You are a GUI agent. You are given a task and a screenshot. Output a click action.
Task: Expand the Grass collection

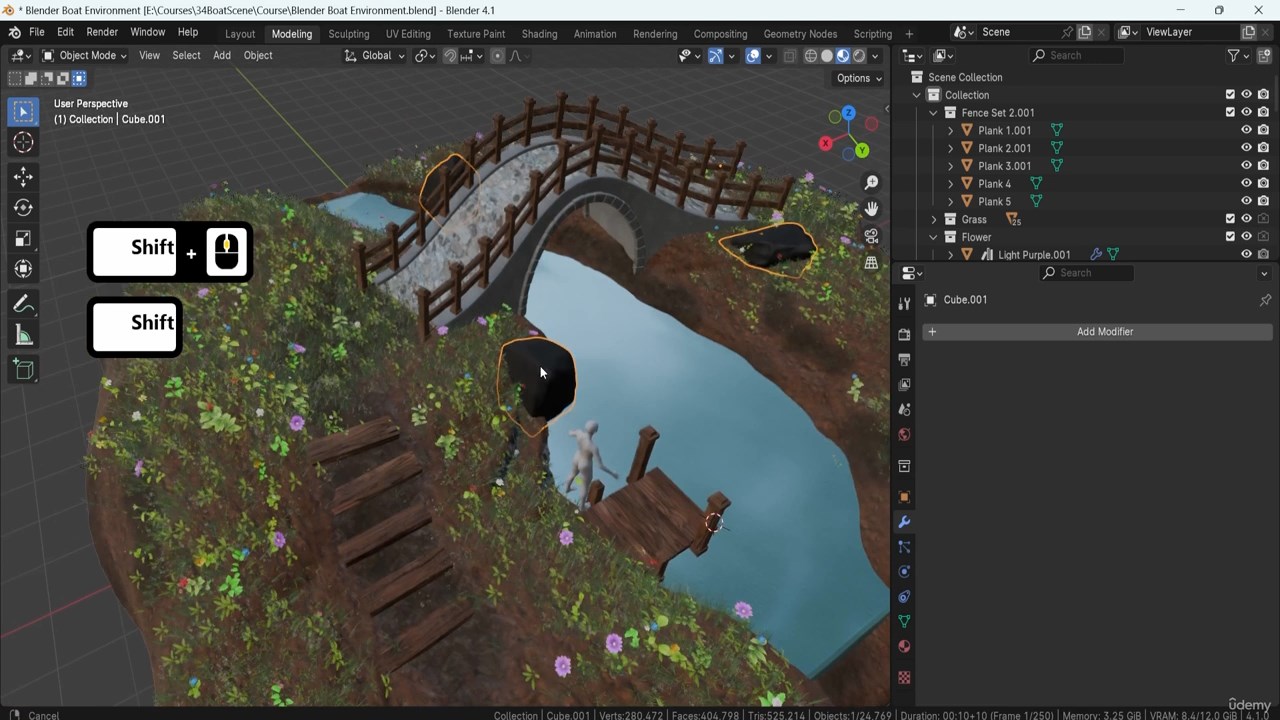coord(933,219)
